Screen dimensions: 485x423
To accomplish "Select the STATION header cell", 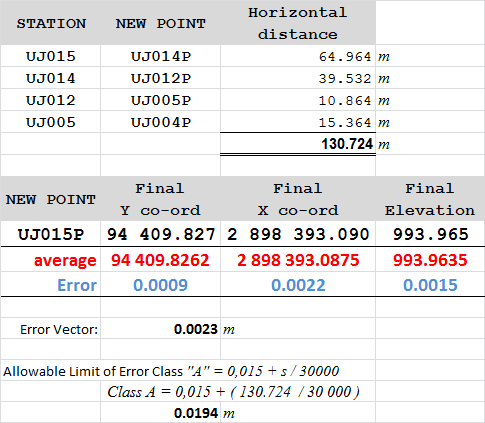I will pyautogui.click(x=51, y=23).
